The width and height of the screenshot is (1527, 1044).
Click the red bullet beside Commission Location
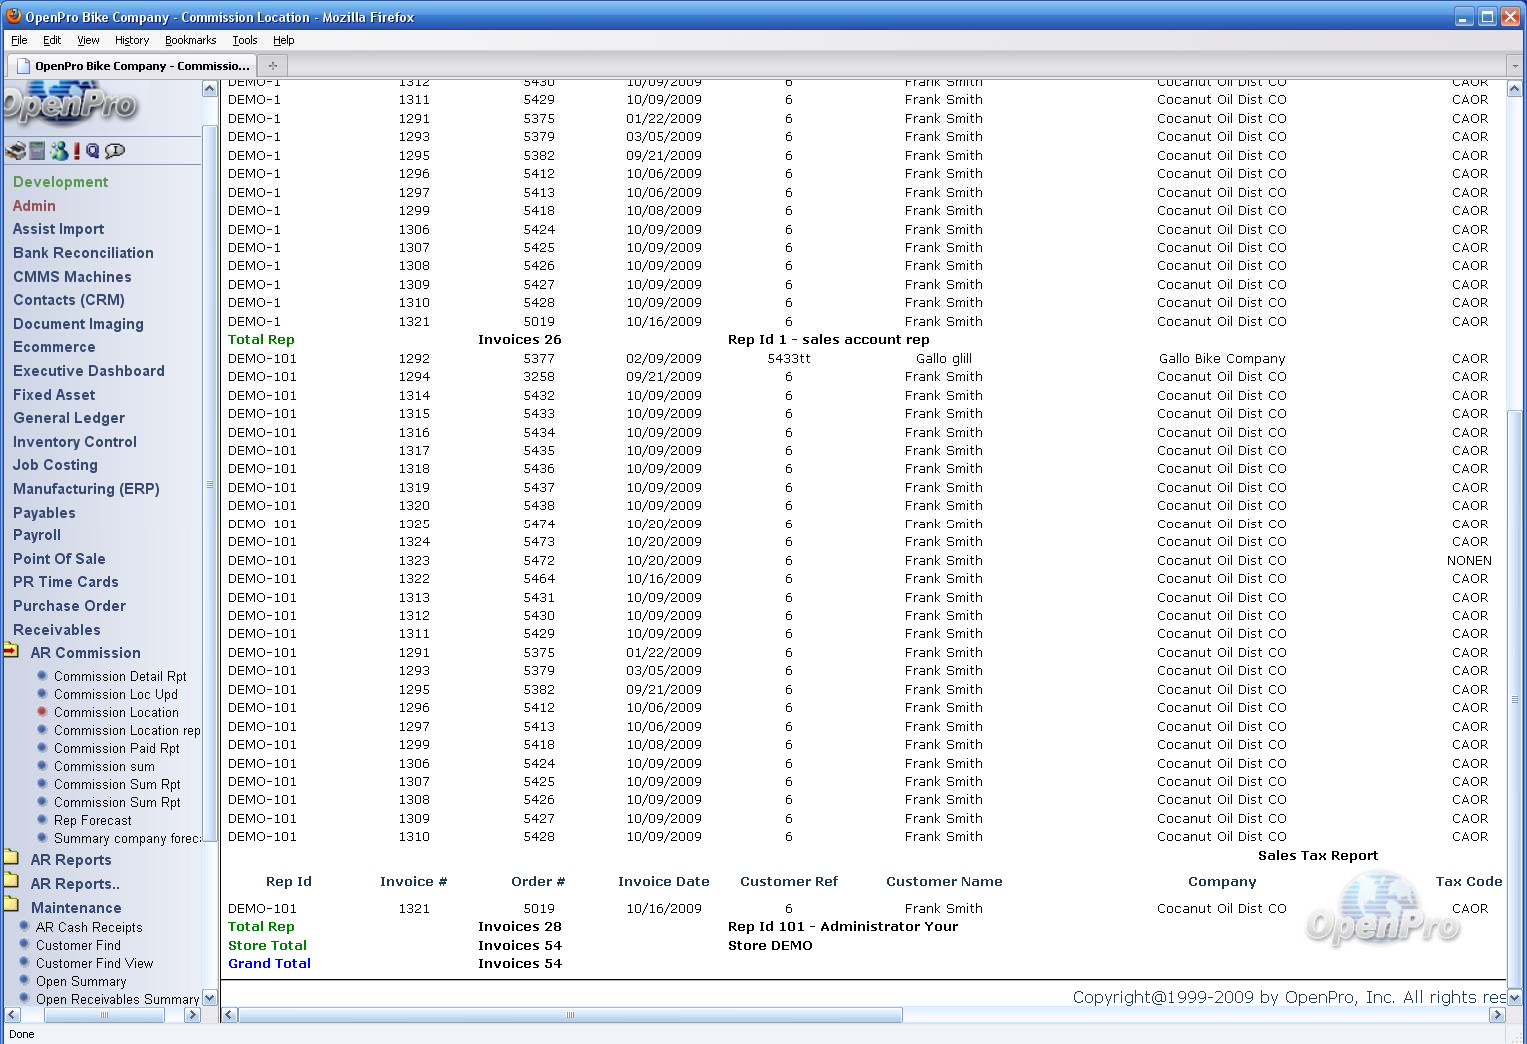click(42, 712)
